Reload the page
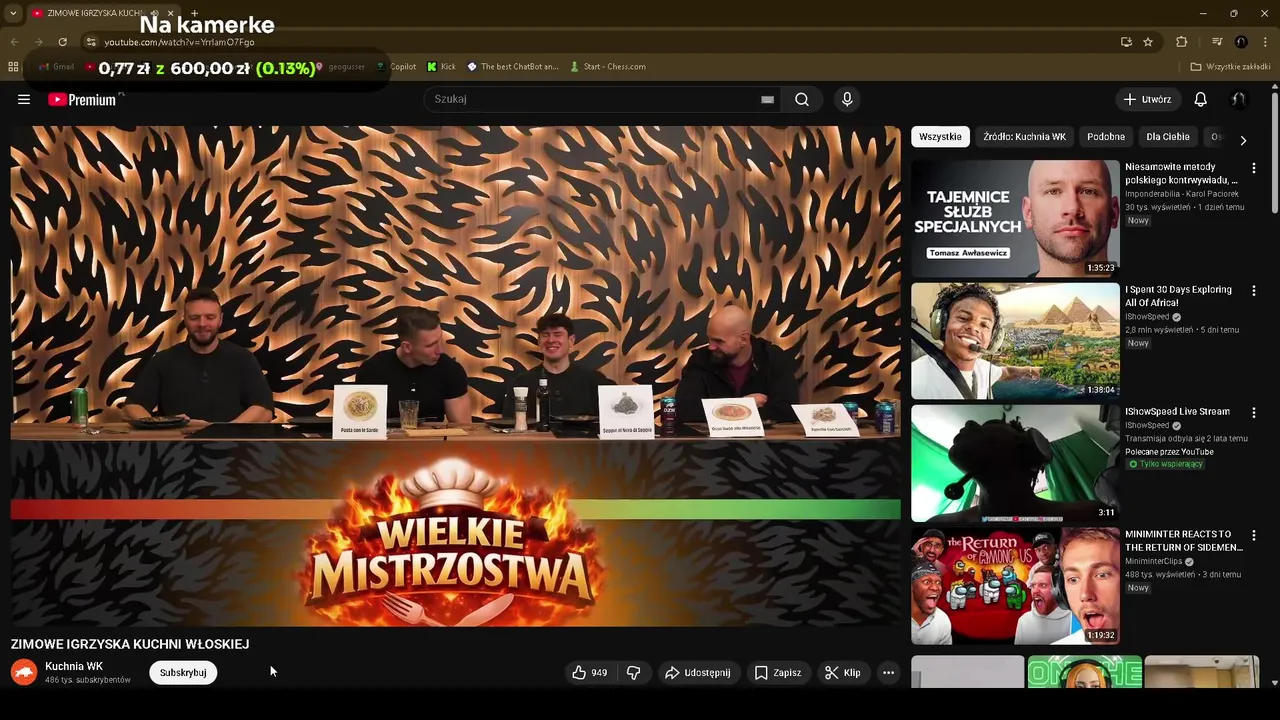Screen dimensions: 1280x720 62,42
